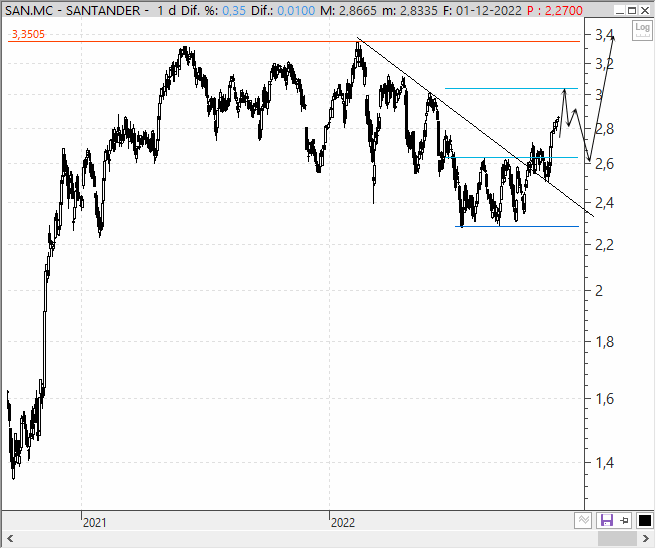
Task: Click the Dif.: 0,0100 value
Action: (x=283, y=10)
